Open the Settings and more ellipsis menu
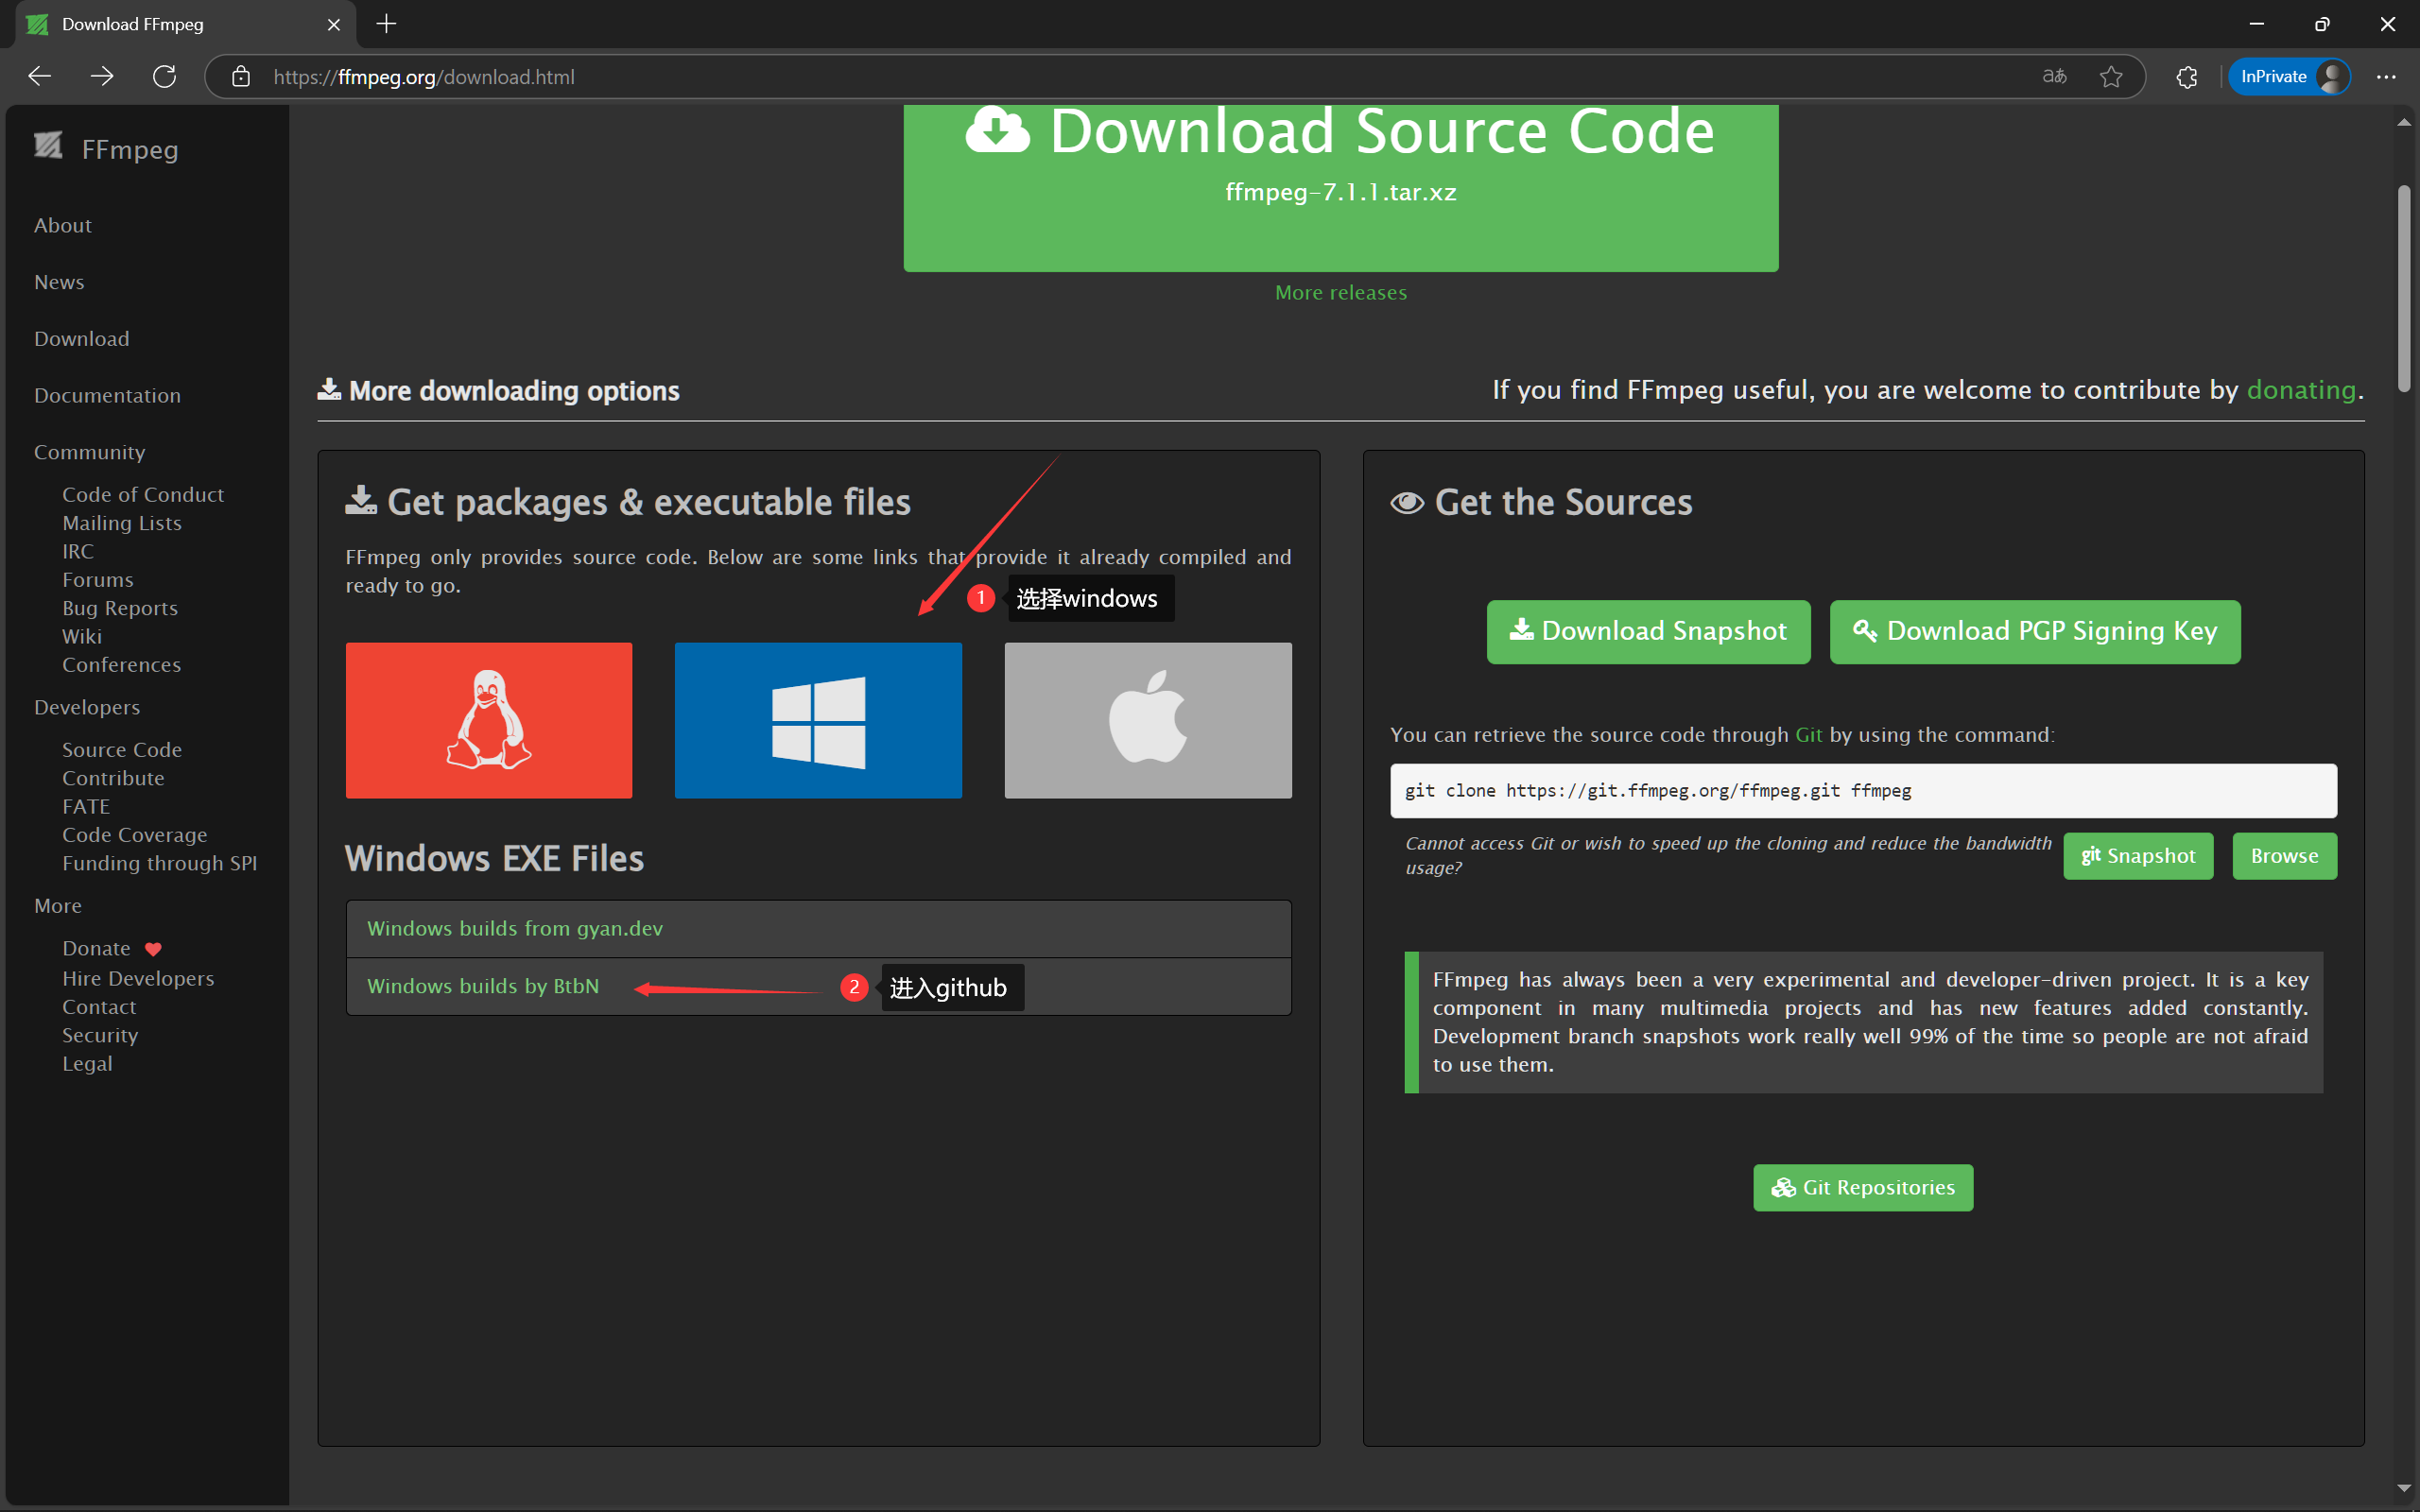The height and width of the screenshot is (1512, 2420). point(2386,77)
